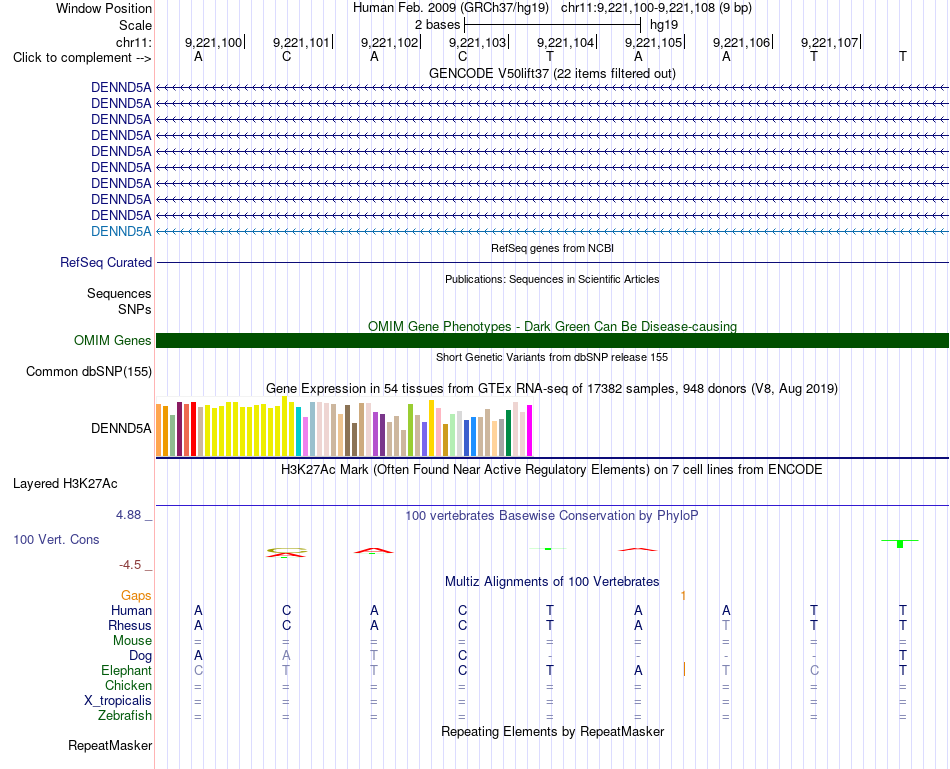Click position marker 9,221,105 in the ruler
The width and height of the screenshot is (950, 769).
(x=653, y=42)
